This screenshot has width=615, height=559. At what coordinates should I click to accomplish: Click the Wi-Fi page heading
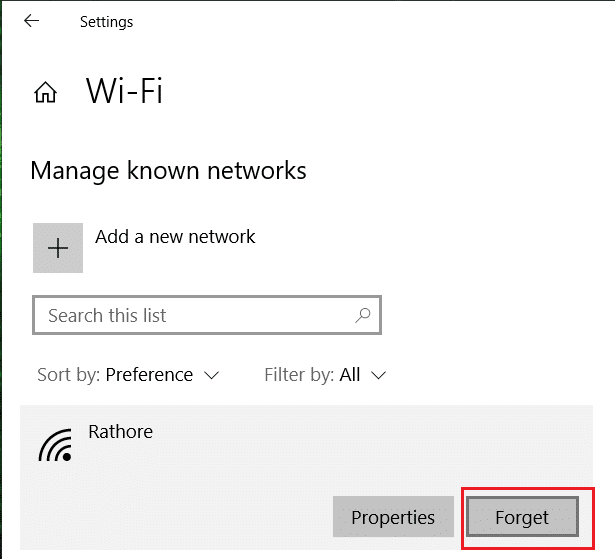tap(124, 92)
